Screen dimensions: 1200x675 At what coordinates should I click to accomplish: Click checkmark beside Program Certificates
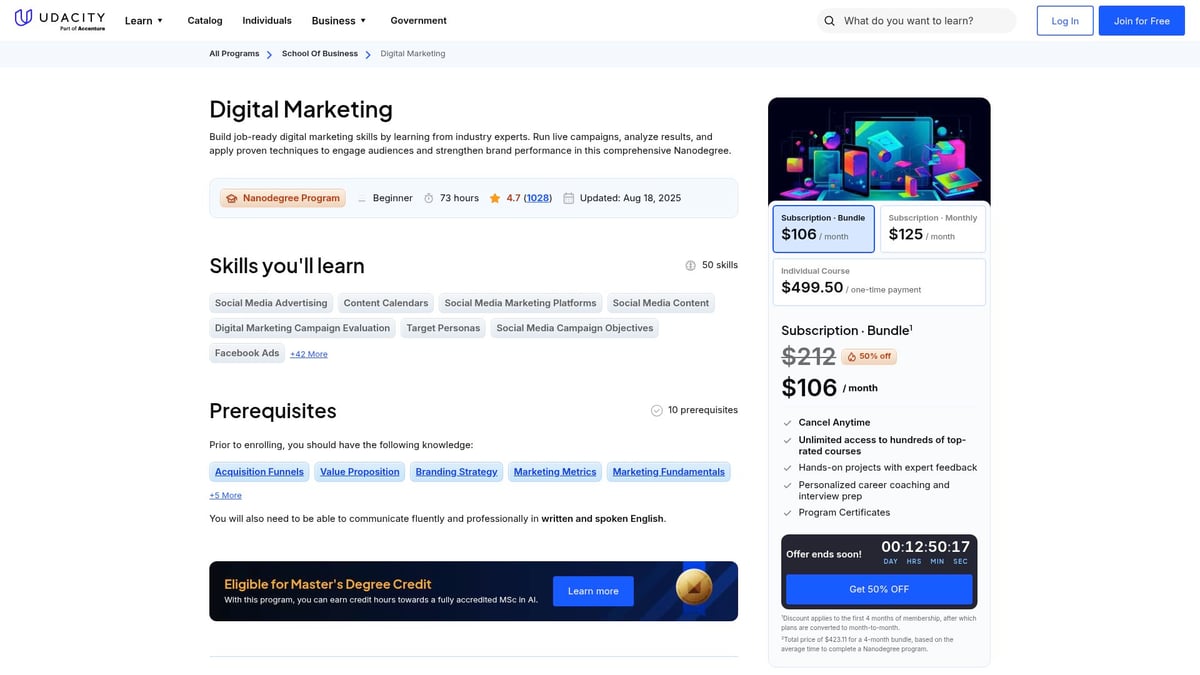pyautogui.click(x=787, y=513)
